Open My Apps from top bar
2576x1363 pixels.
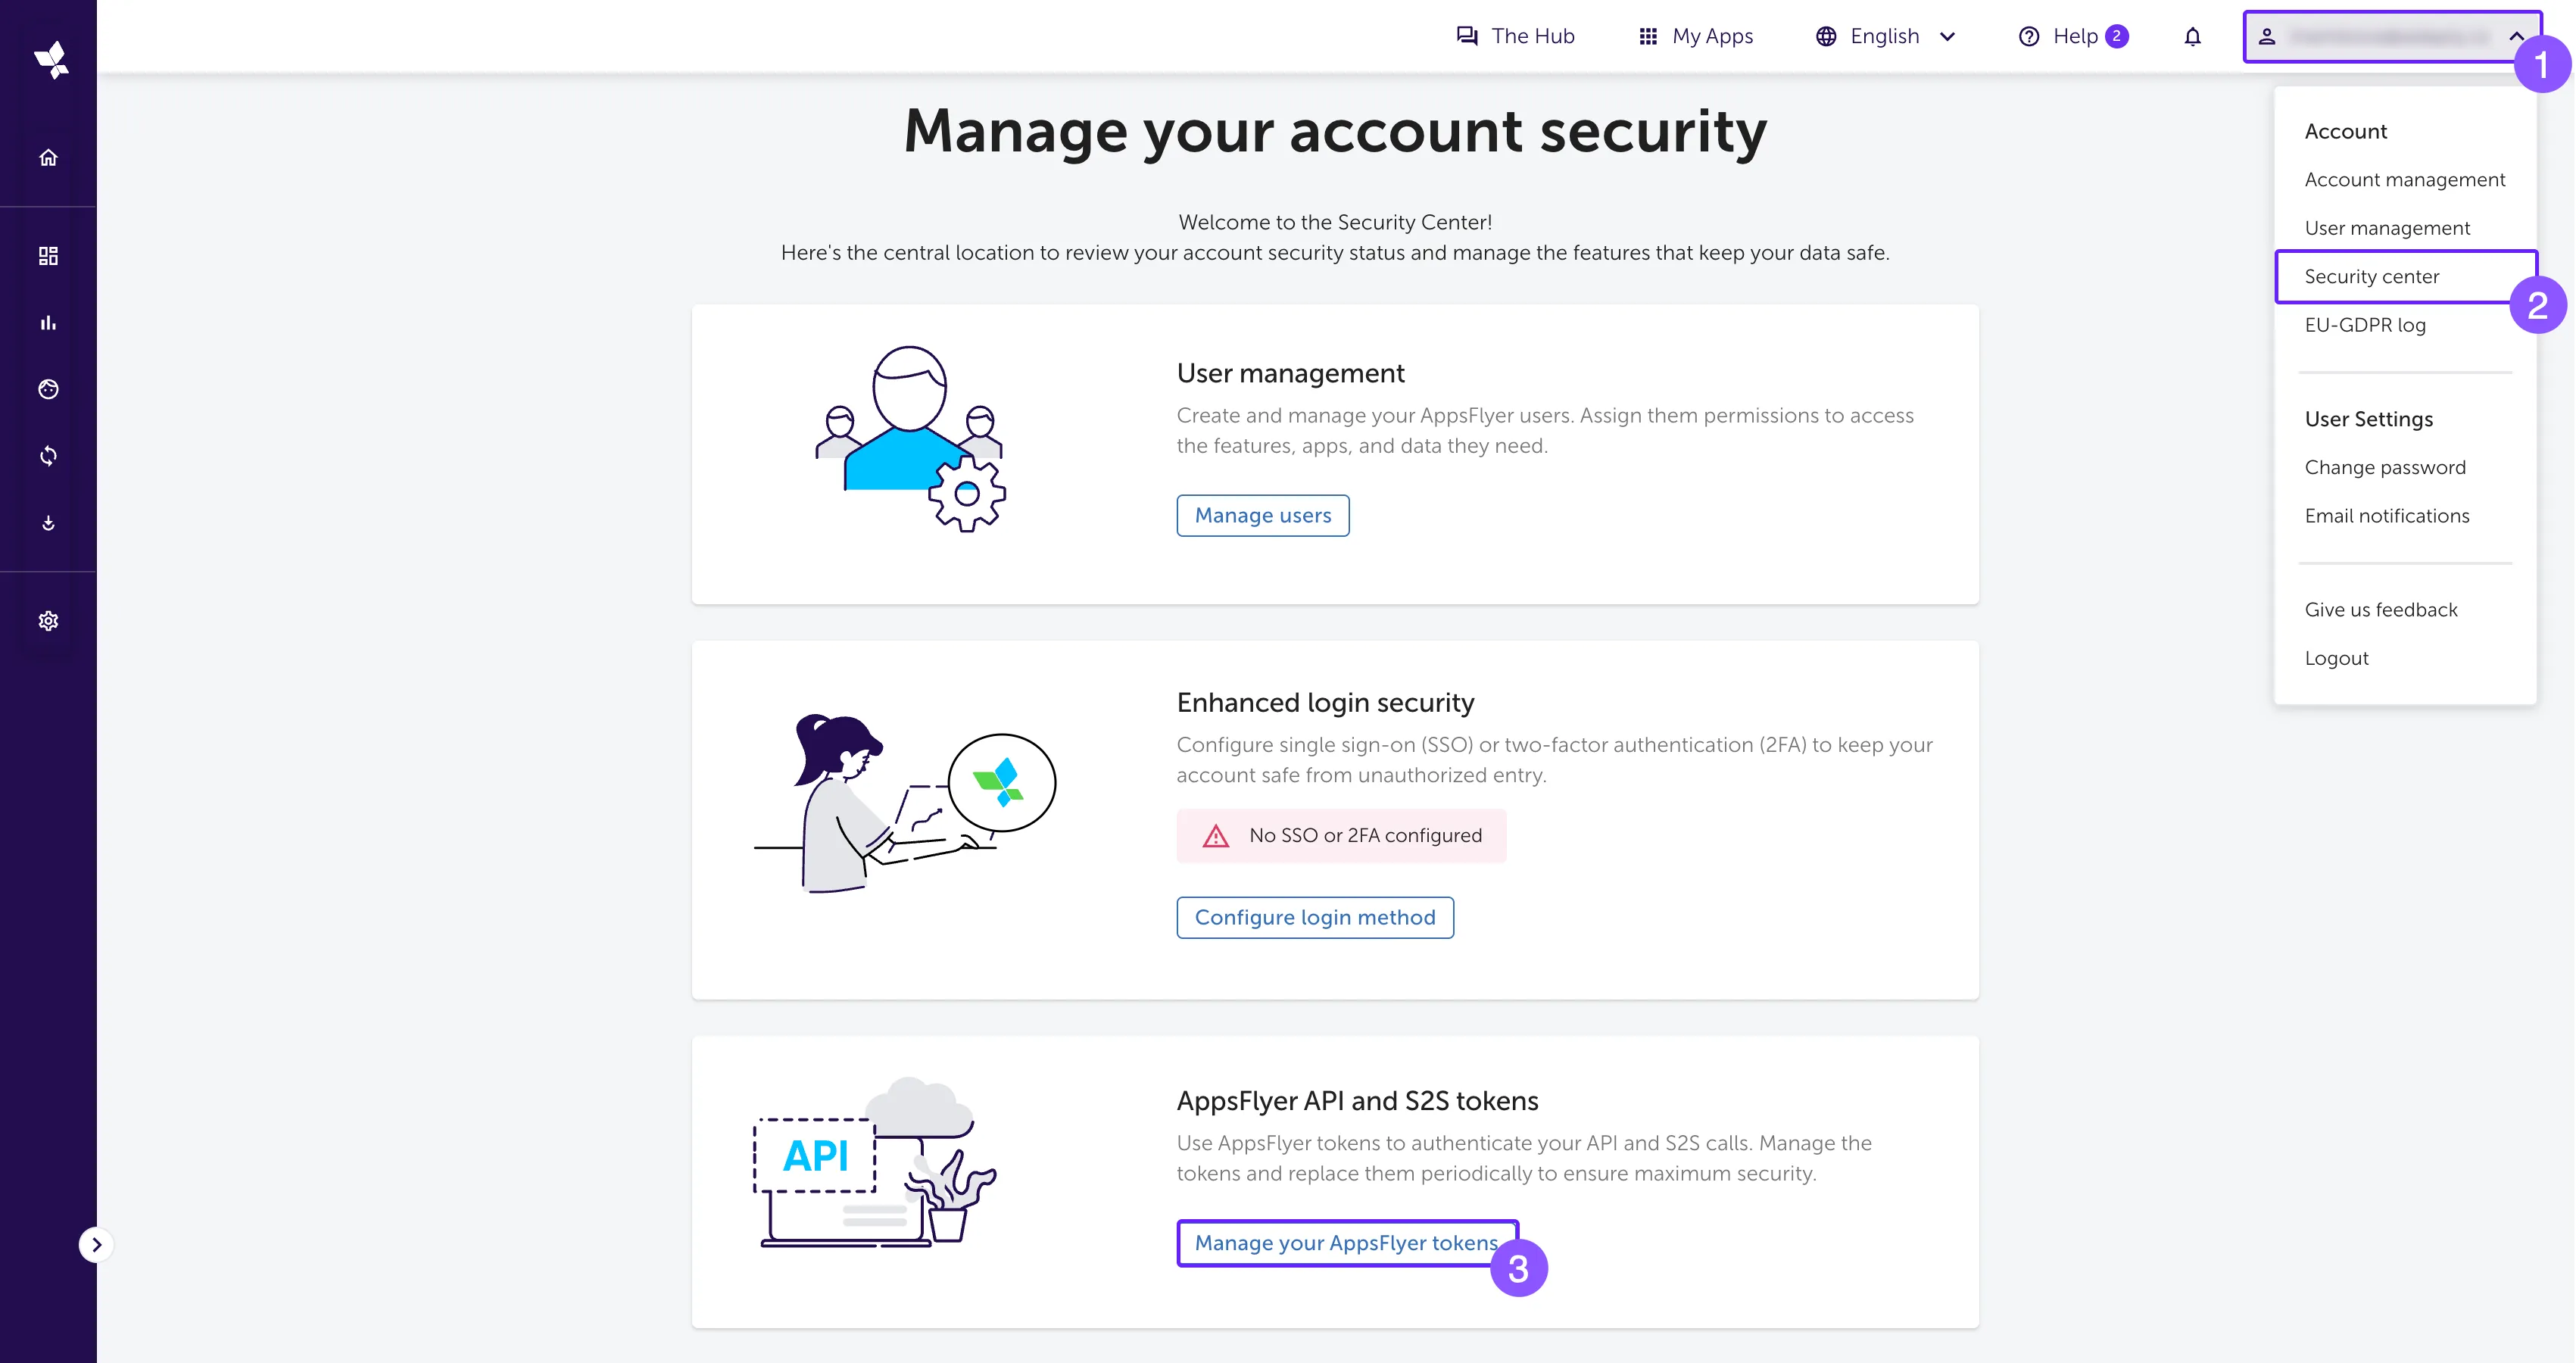[x=1696, y=37]
